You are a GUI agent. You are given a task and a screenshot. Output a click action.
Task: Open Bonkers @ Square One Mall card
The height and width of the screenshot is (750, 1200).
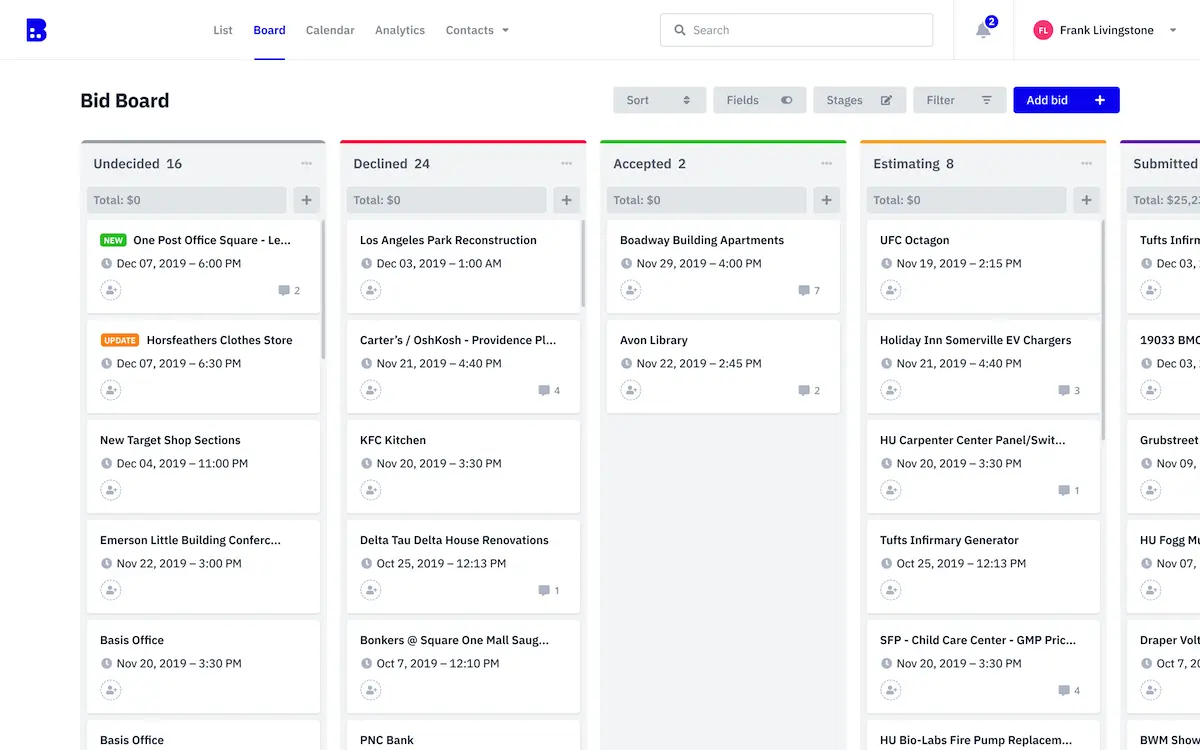[x=463, y=666]
